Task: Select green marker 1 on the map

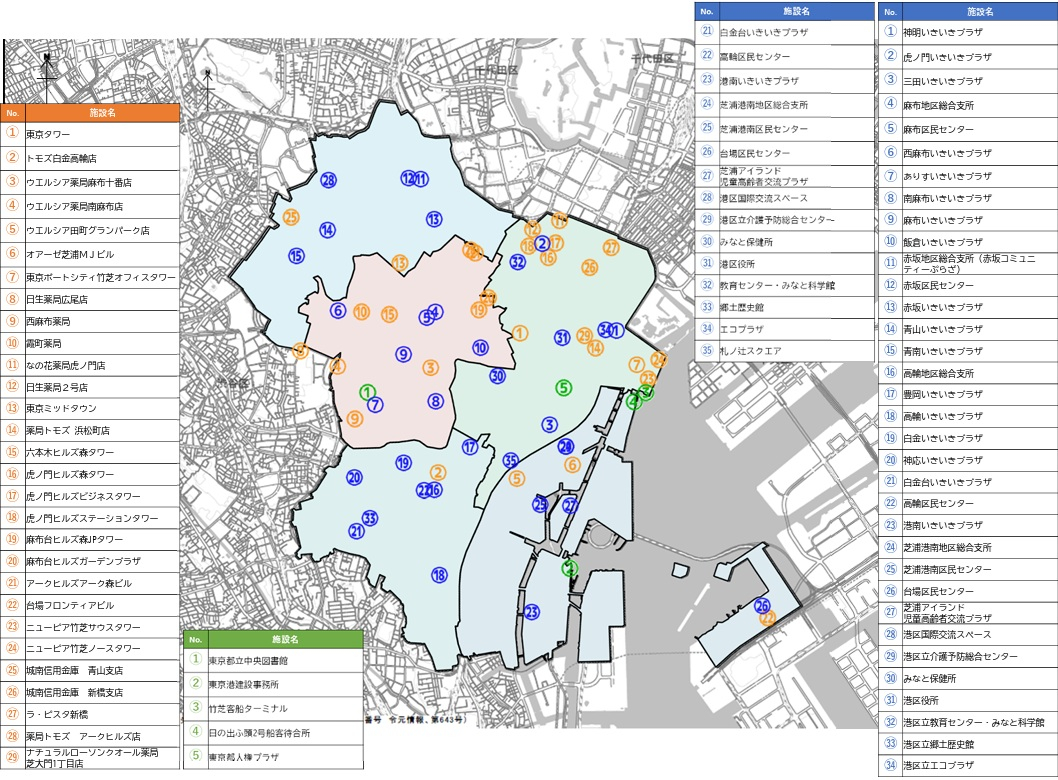Action: click(x=367, y=391)
